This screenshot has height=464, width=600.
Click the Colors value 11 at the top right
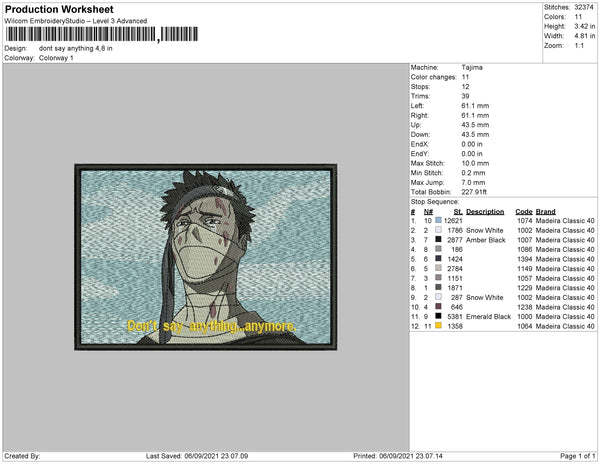[578, 17]
